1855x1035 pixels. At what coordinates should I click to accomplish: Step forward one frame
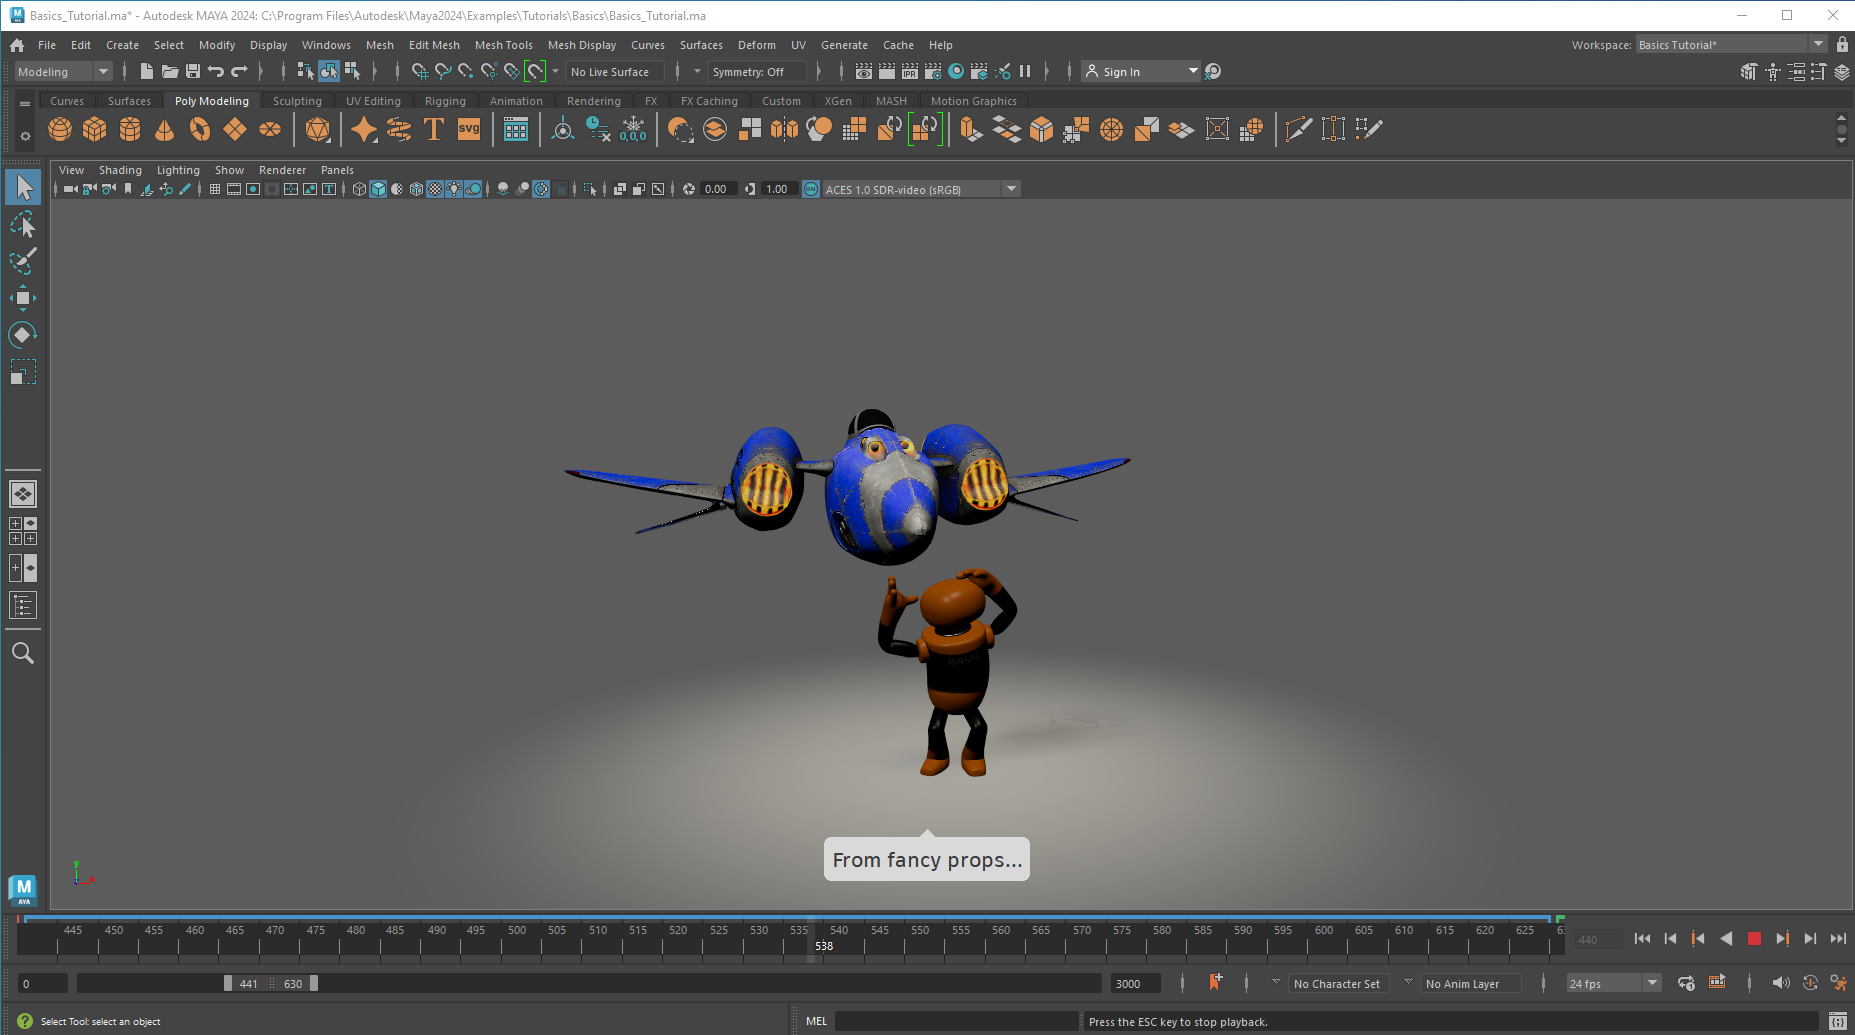1810,938
